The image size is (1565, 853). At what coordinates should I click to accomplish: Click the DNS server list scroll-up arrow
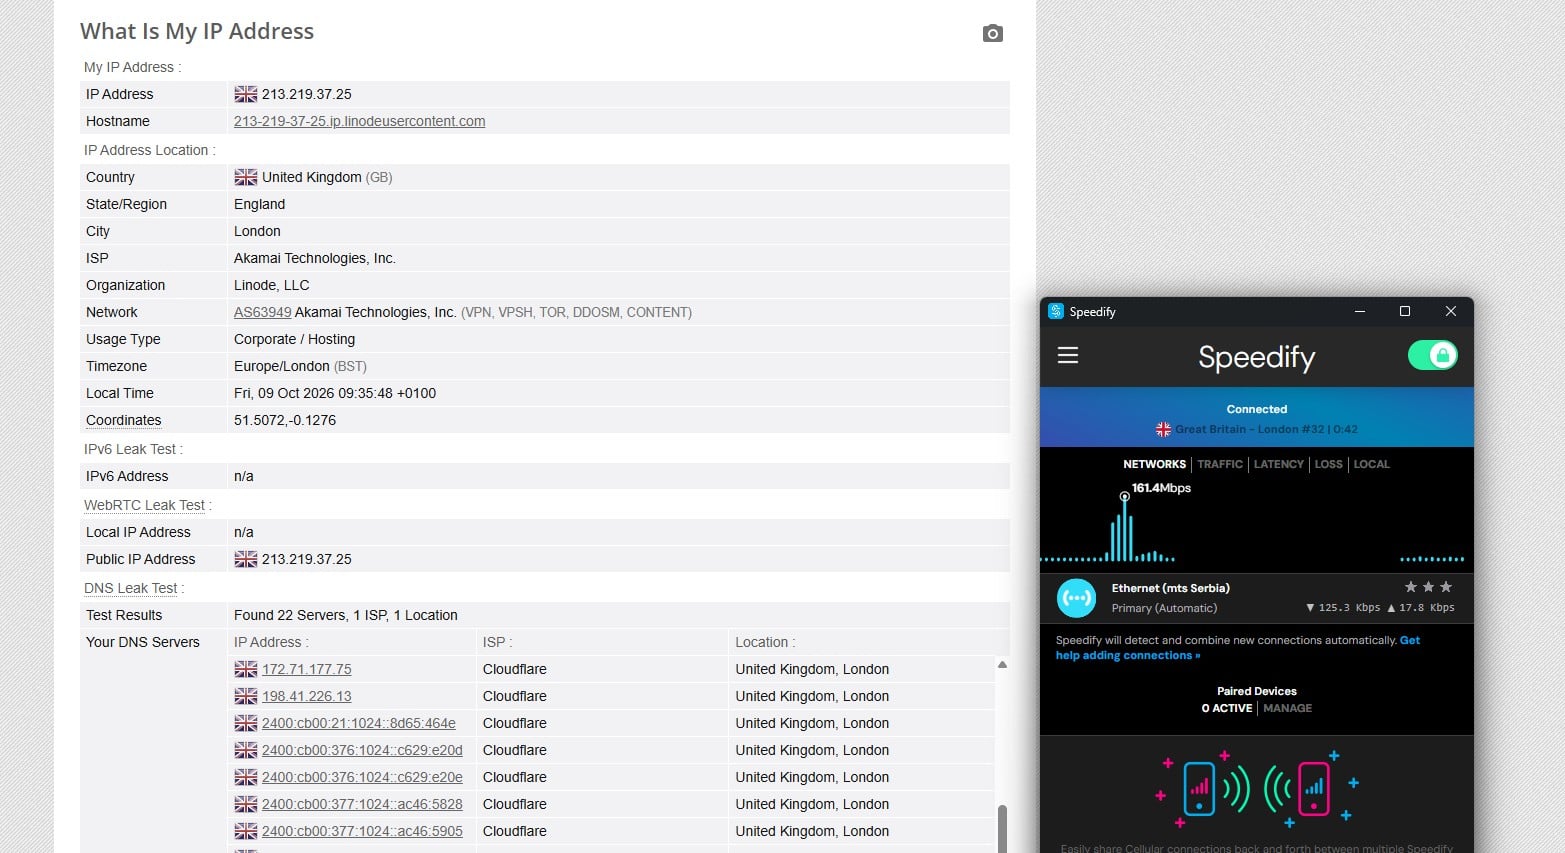pyautogui.click(x=1002, y=664)
